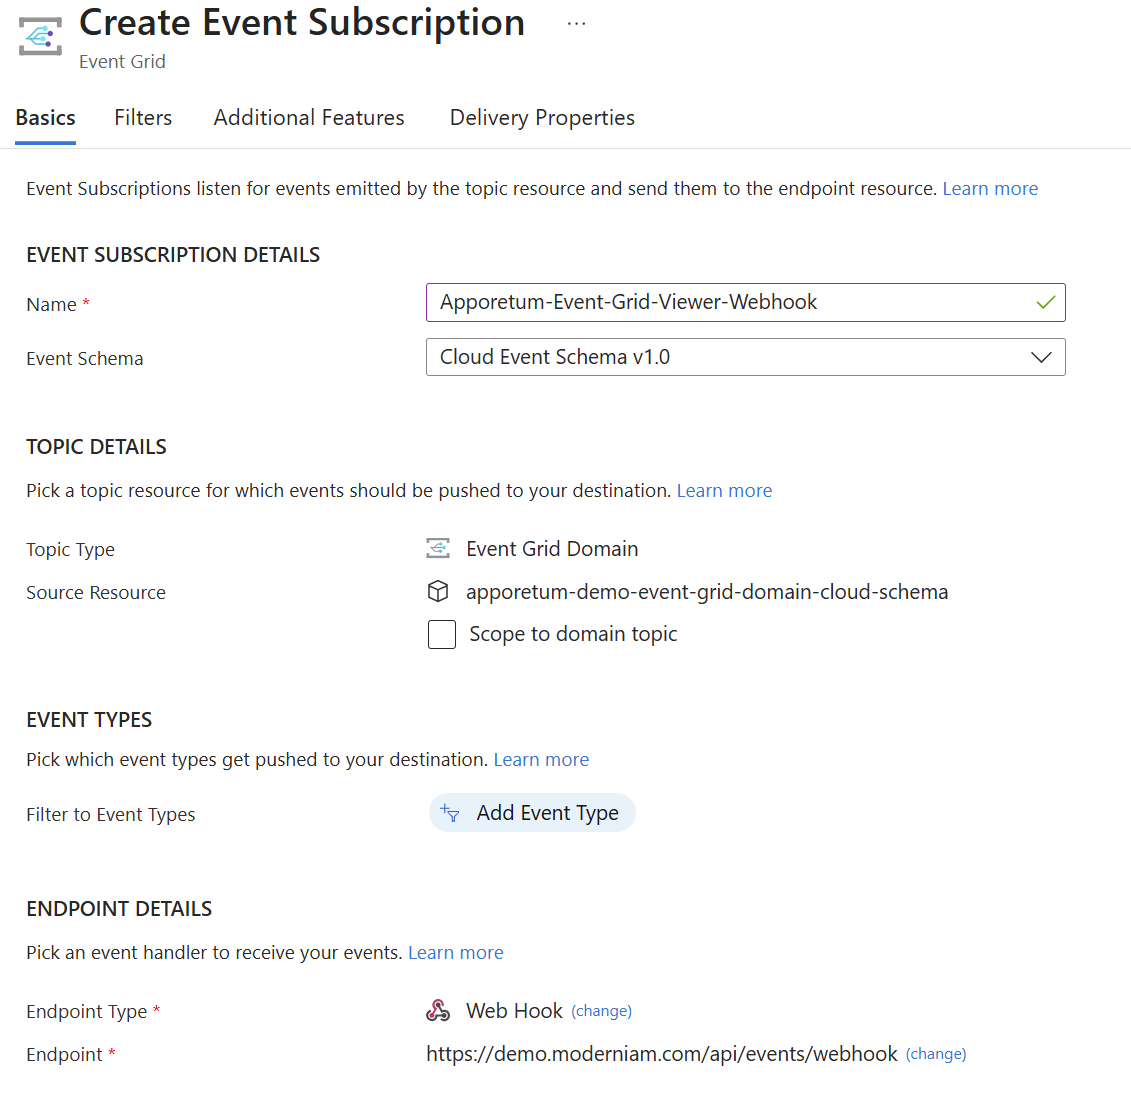This screenshot has height=1107, width=1131.
Task: Click the Add Event Type button
Action: 532,813
